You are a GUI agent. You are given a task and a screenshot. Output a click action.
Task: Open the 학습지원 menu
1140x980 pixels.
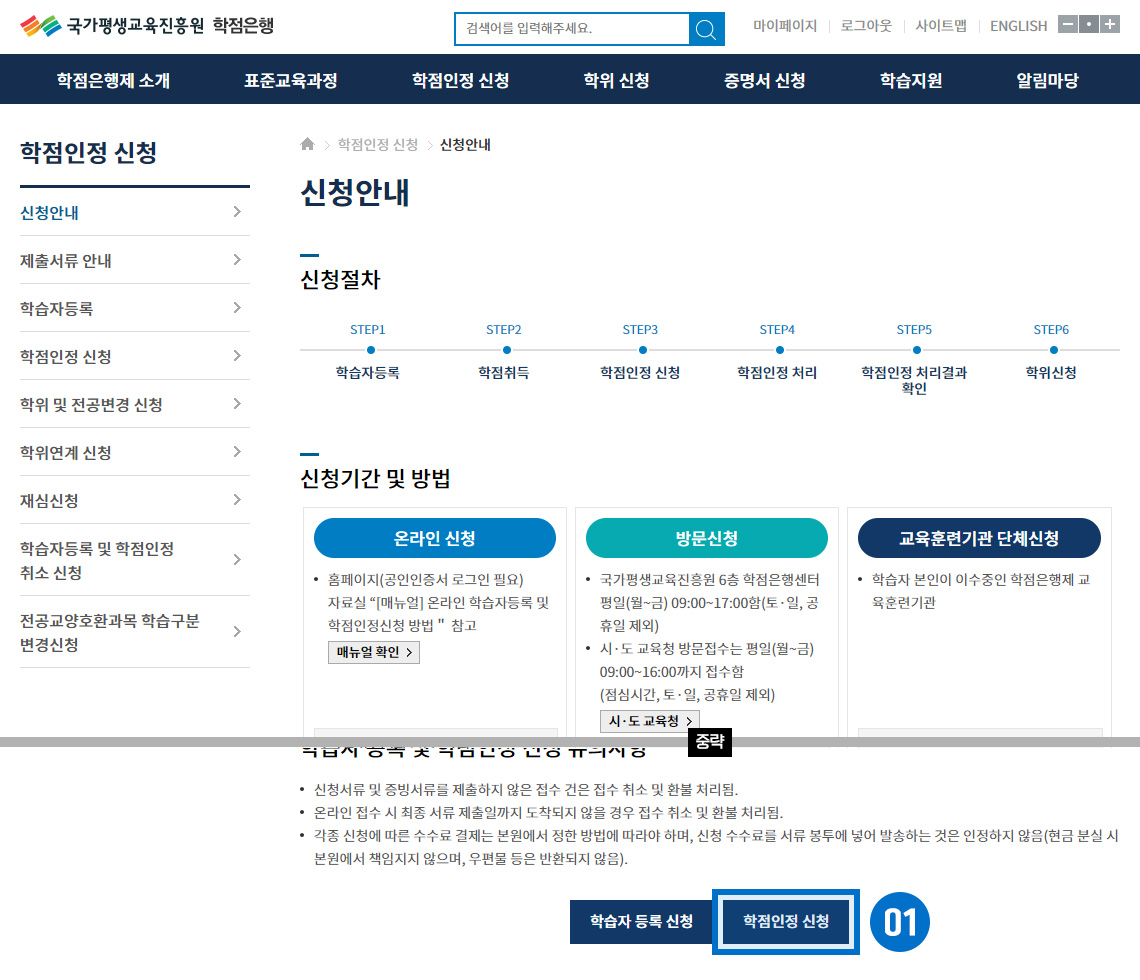point(911,81)
